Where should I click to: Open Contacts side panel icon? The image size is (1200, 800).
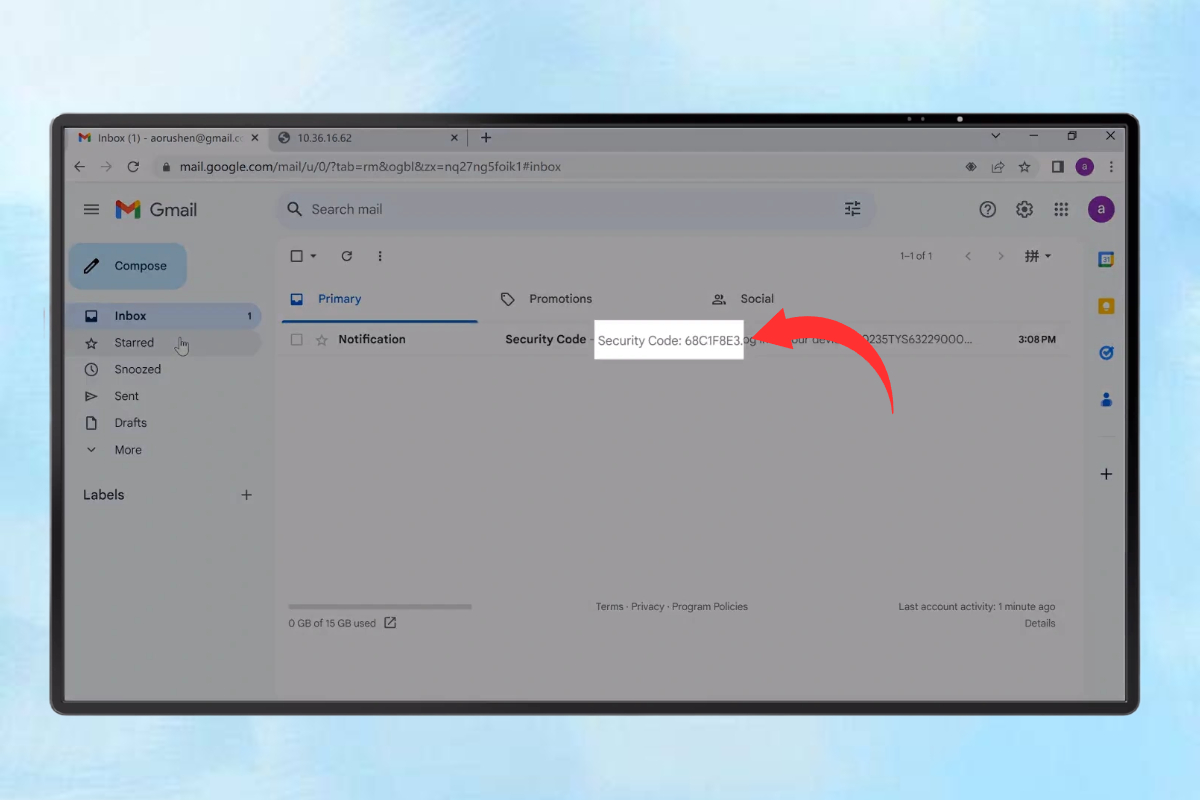point(1106,399)
